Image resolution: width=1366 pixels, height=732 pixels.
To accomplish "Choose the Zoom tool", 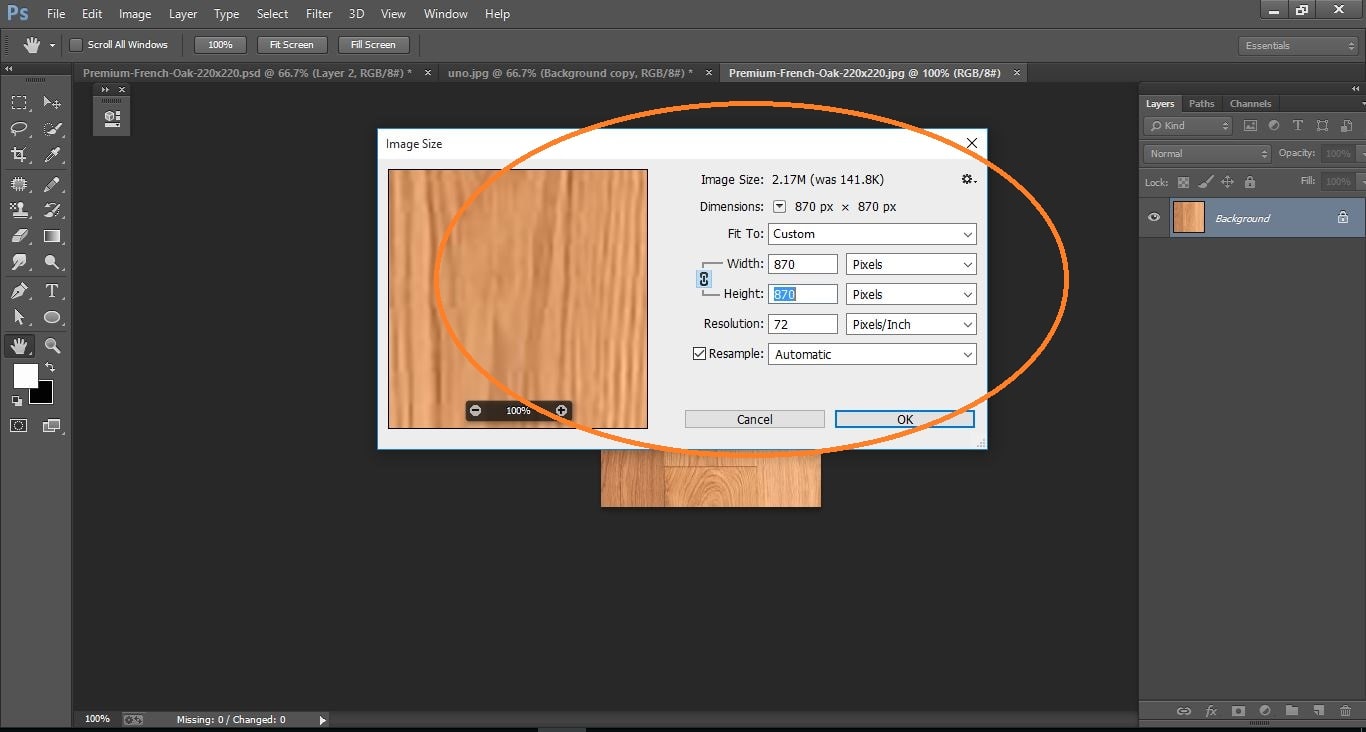I will 52,346.
